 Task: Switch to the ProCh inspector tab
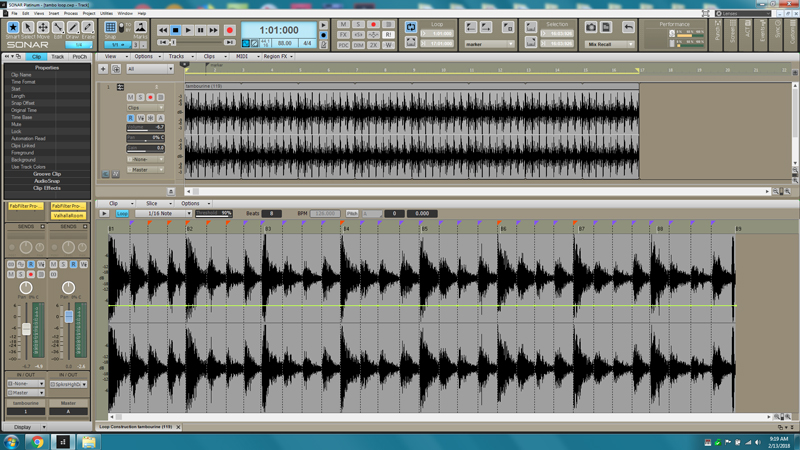(79, 57)
